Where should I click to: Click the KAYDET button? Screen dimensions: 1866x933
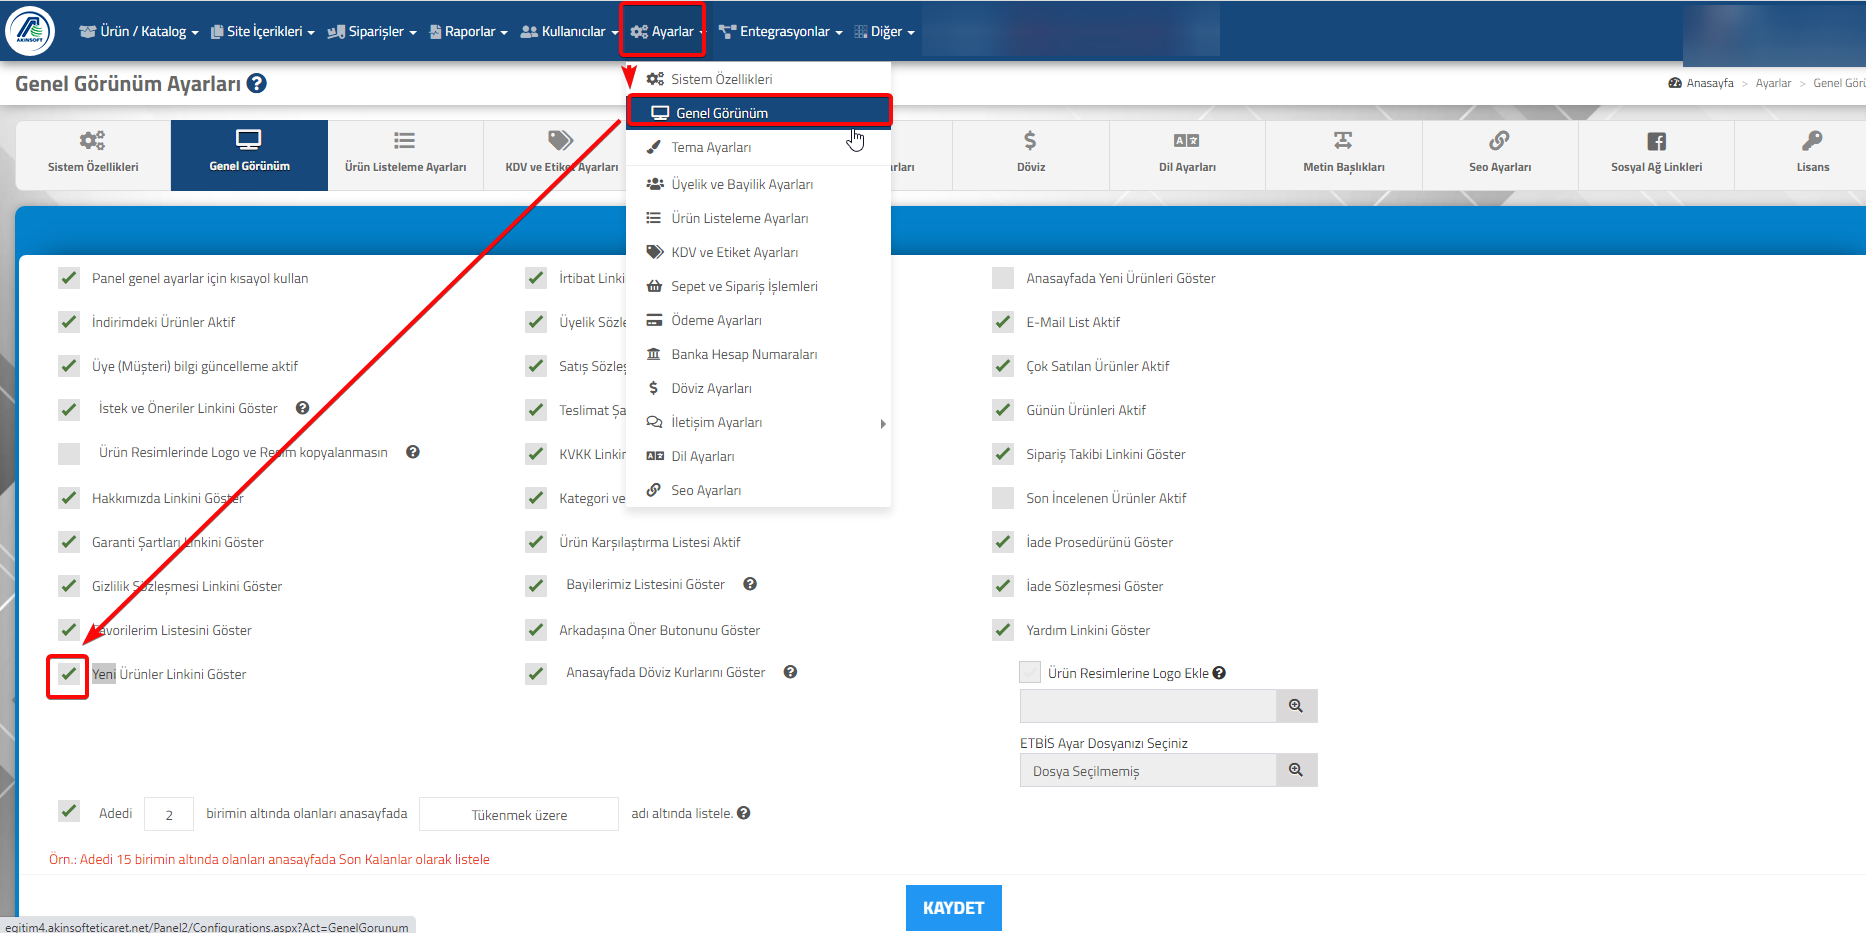pyautogui.click(x=954, y=908)
